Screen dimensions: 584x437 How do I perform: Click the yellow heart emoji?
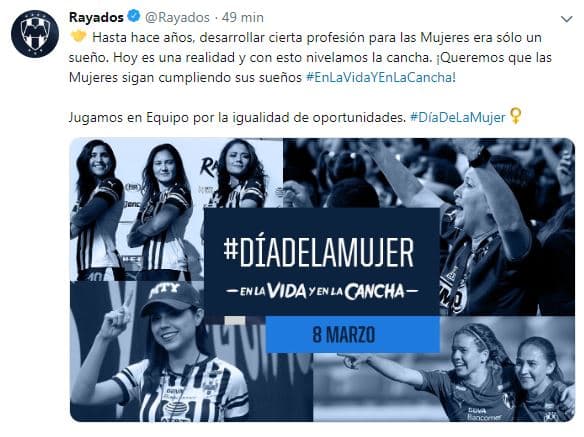[x=78, y=37]
